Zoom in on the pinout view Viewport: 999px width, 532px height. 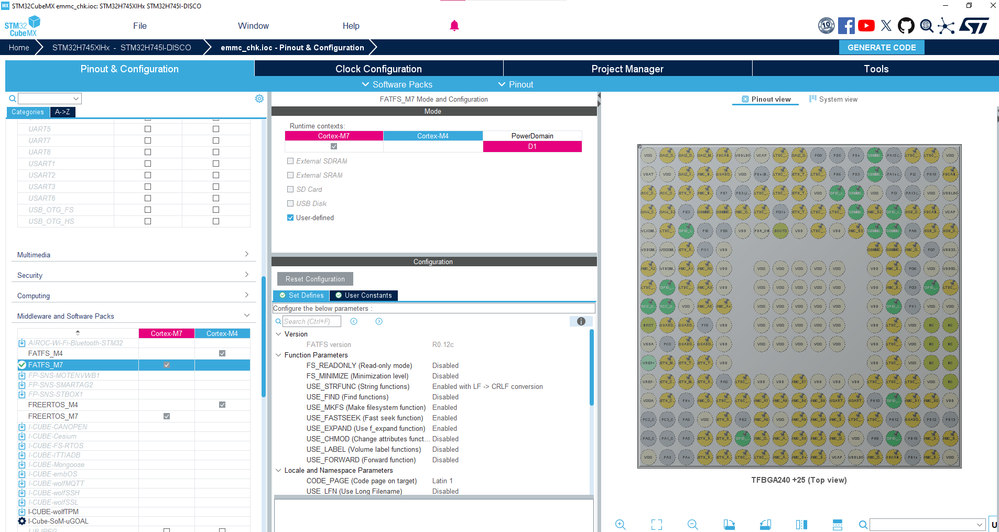point(620,524)
